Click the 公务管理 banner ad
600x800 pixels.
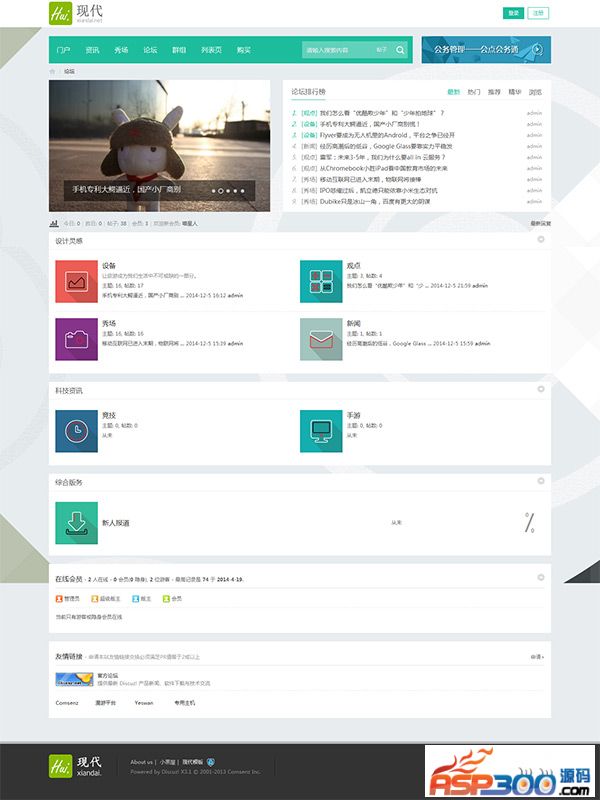tap(486, 49)
